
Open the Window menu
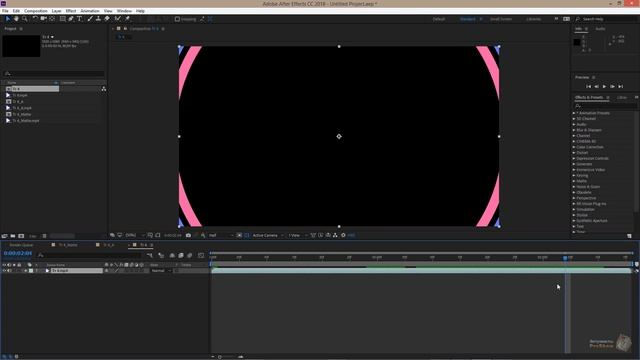coord(124,11)
